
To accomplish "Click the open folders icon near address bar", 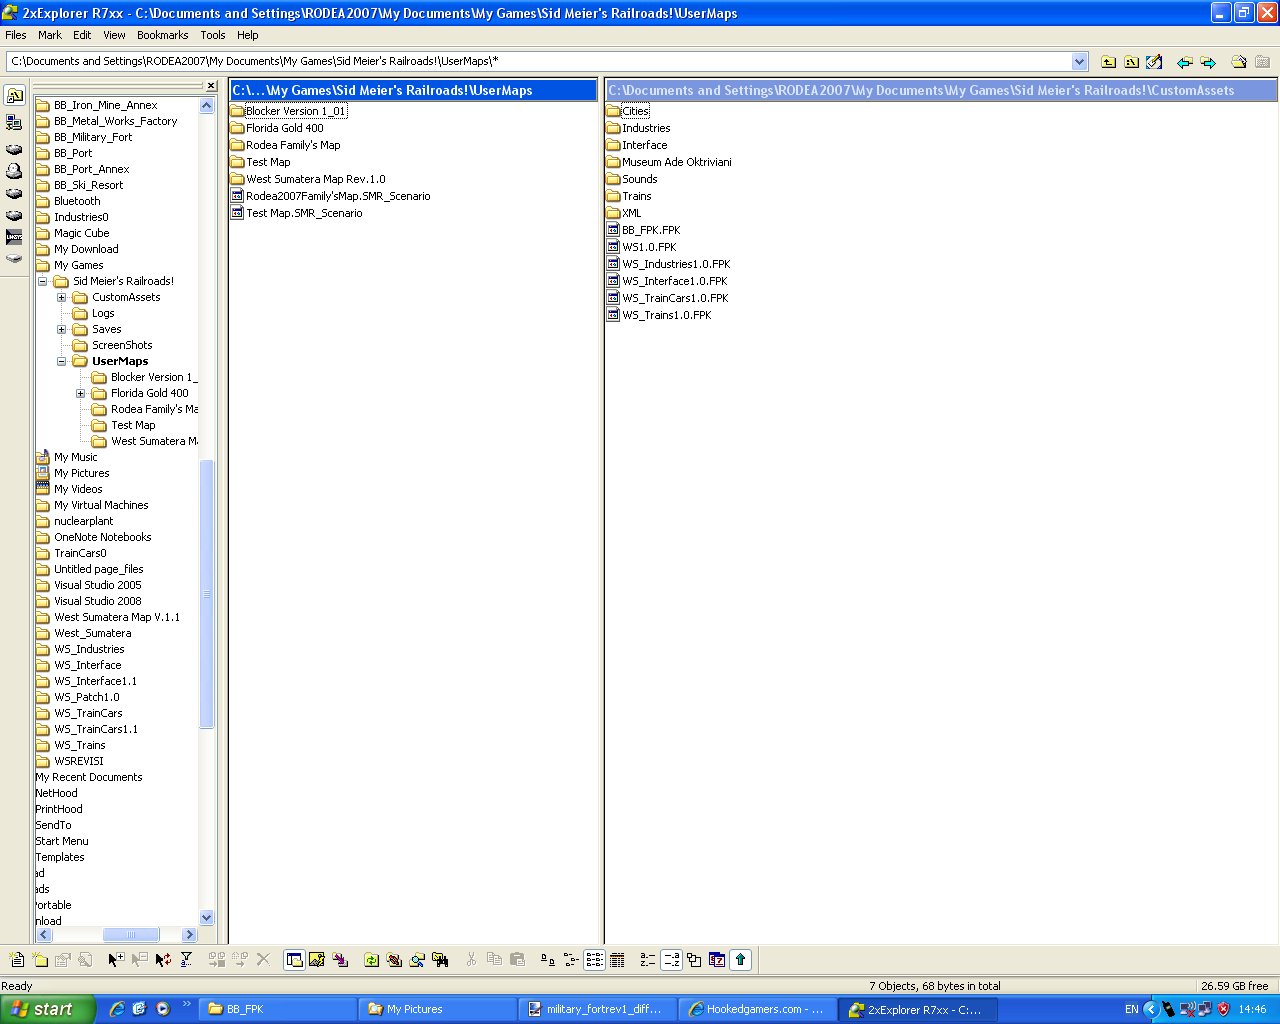I will [1239, 62].
